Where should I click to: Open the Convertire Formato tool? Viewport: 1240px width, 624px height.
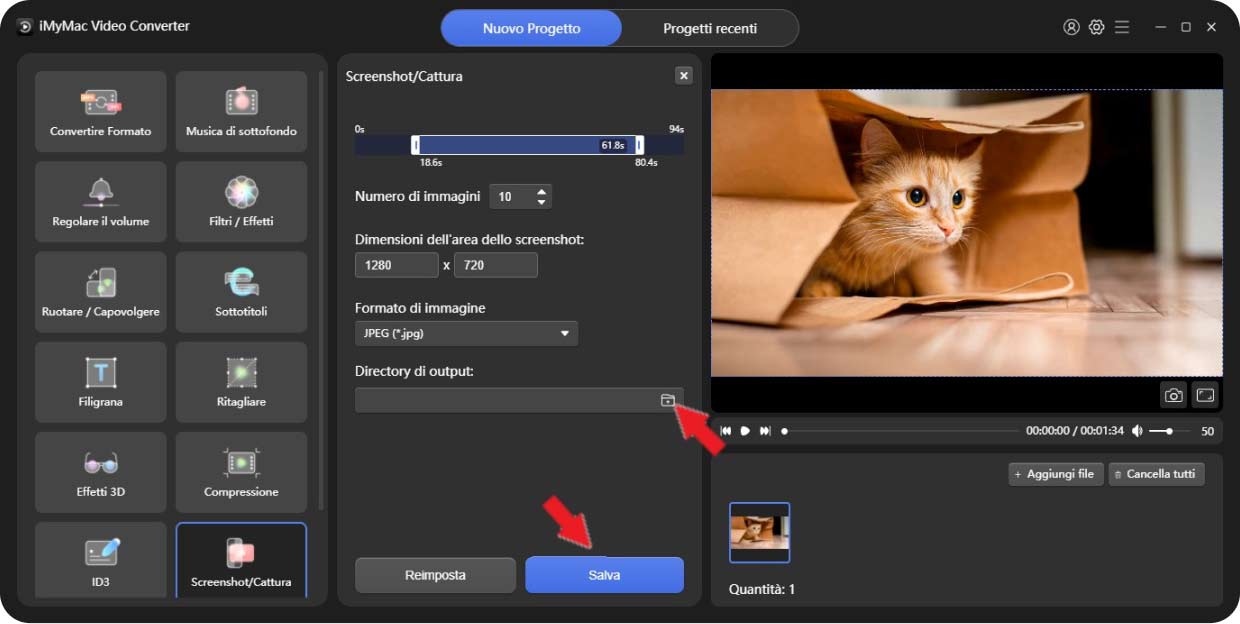pyautogui.click(x=100, y=111)
